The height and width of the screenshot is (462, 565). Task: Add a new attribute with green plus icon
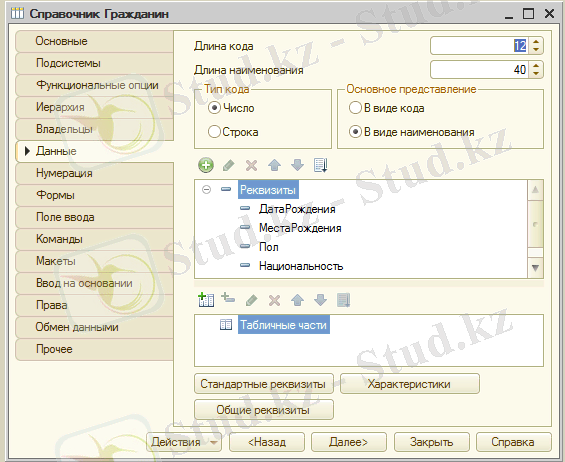click(x=206, y=165)
